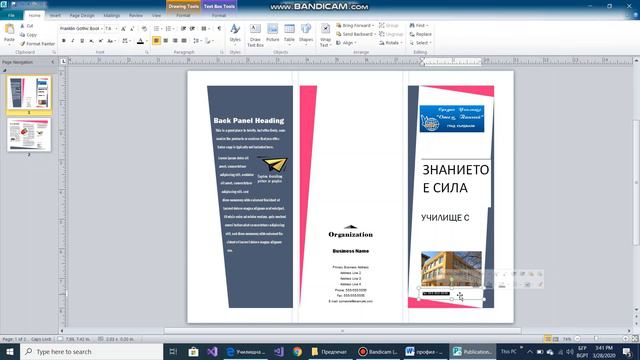Click the Find command
Viewport: 640px width, 360px height.
[419, 25]
